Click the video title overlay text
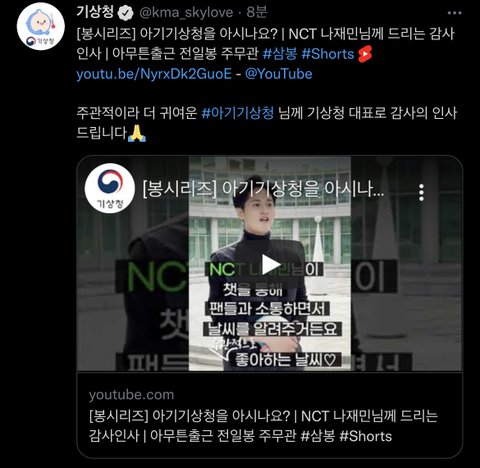Image resolution: width=480 pixels, height=468 pixels. (263, 190)
